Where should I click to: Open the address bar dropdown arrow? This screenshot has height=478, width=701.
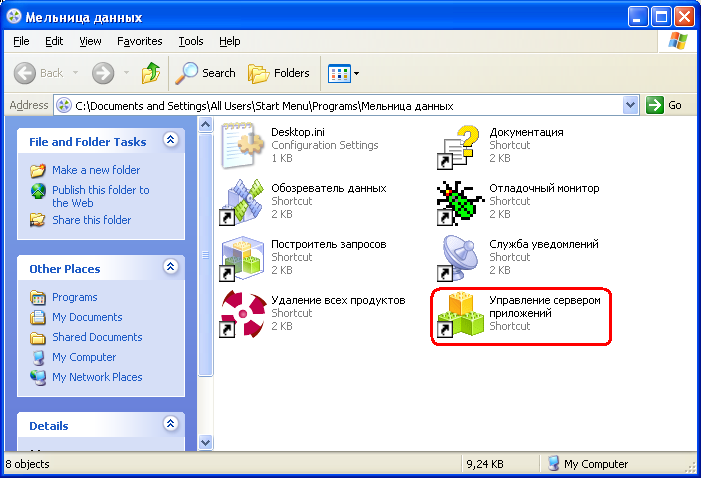tap(630, 105)
